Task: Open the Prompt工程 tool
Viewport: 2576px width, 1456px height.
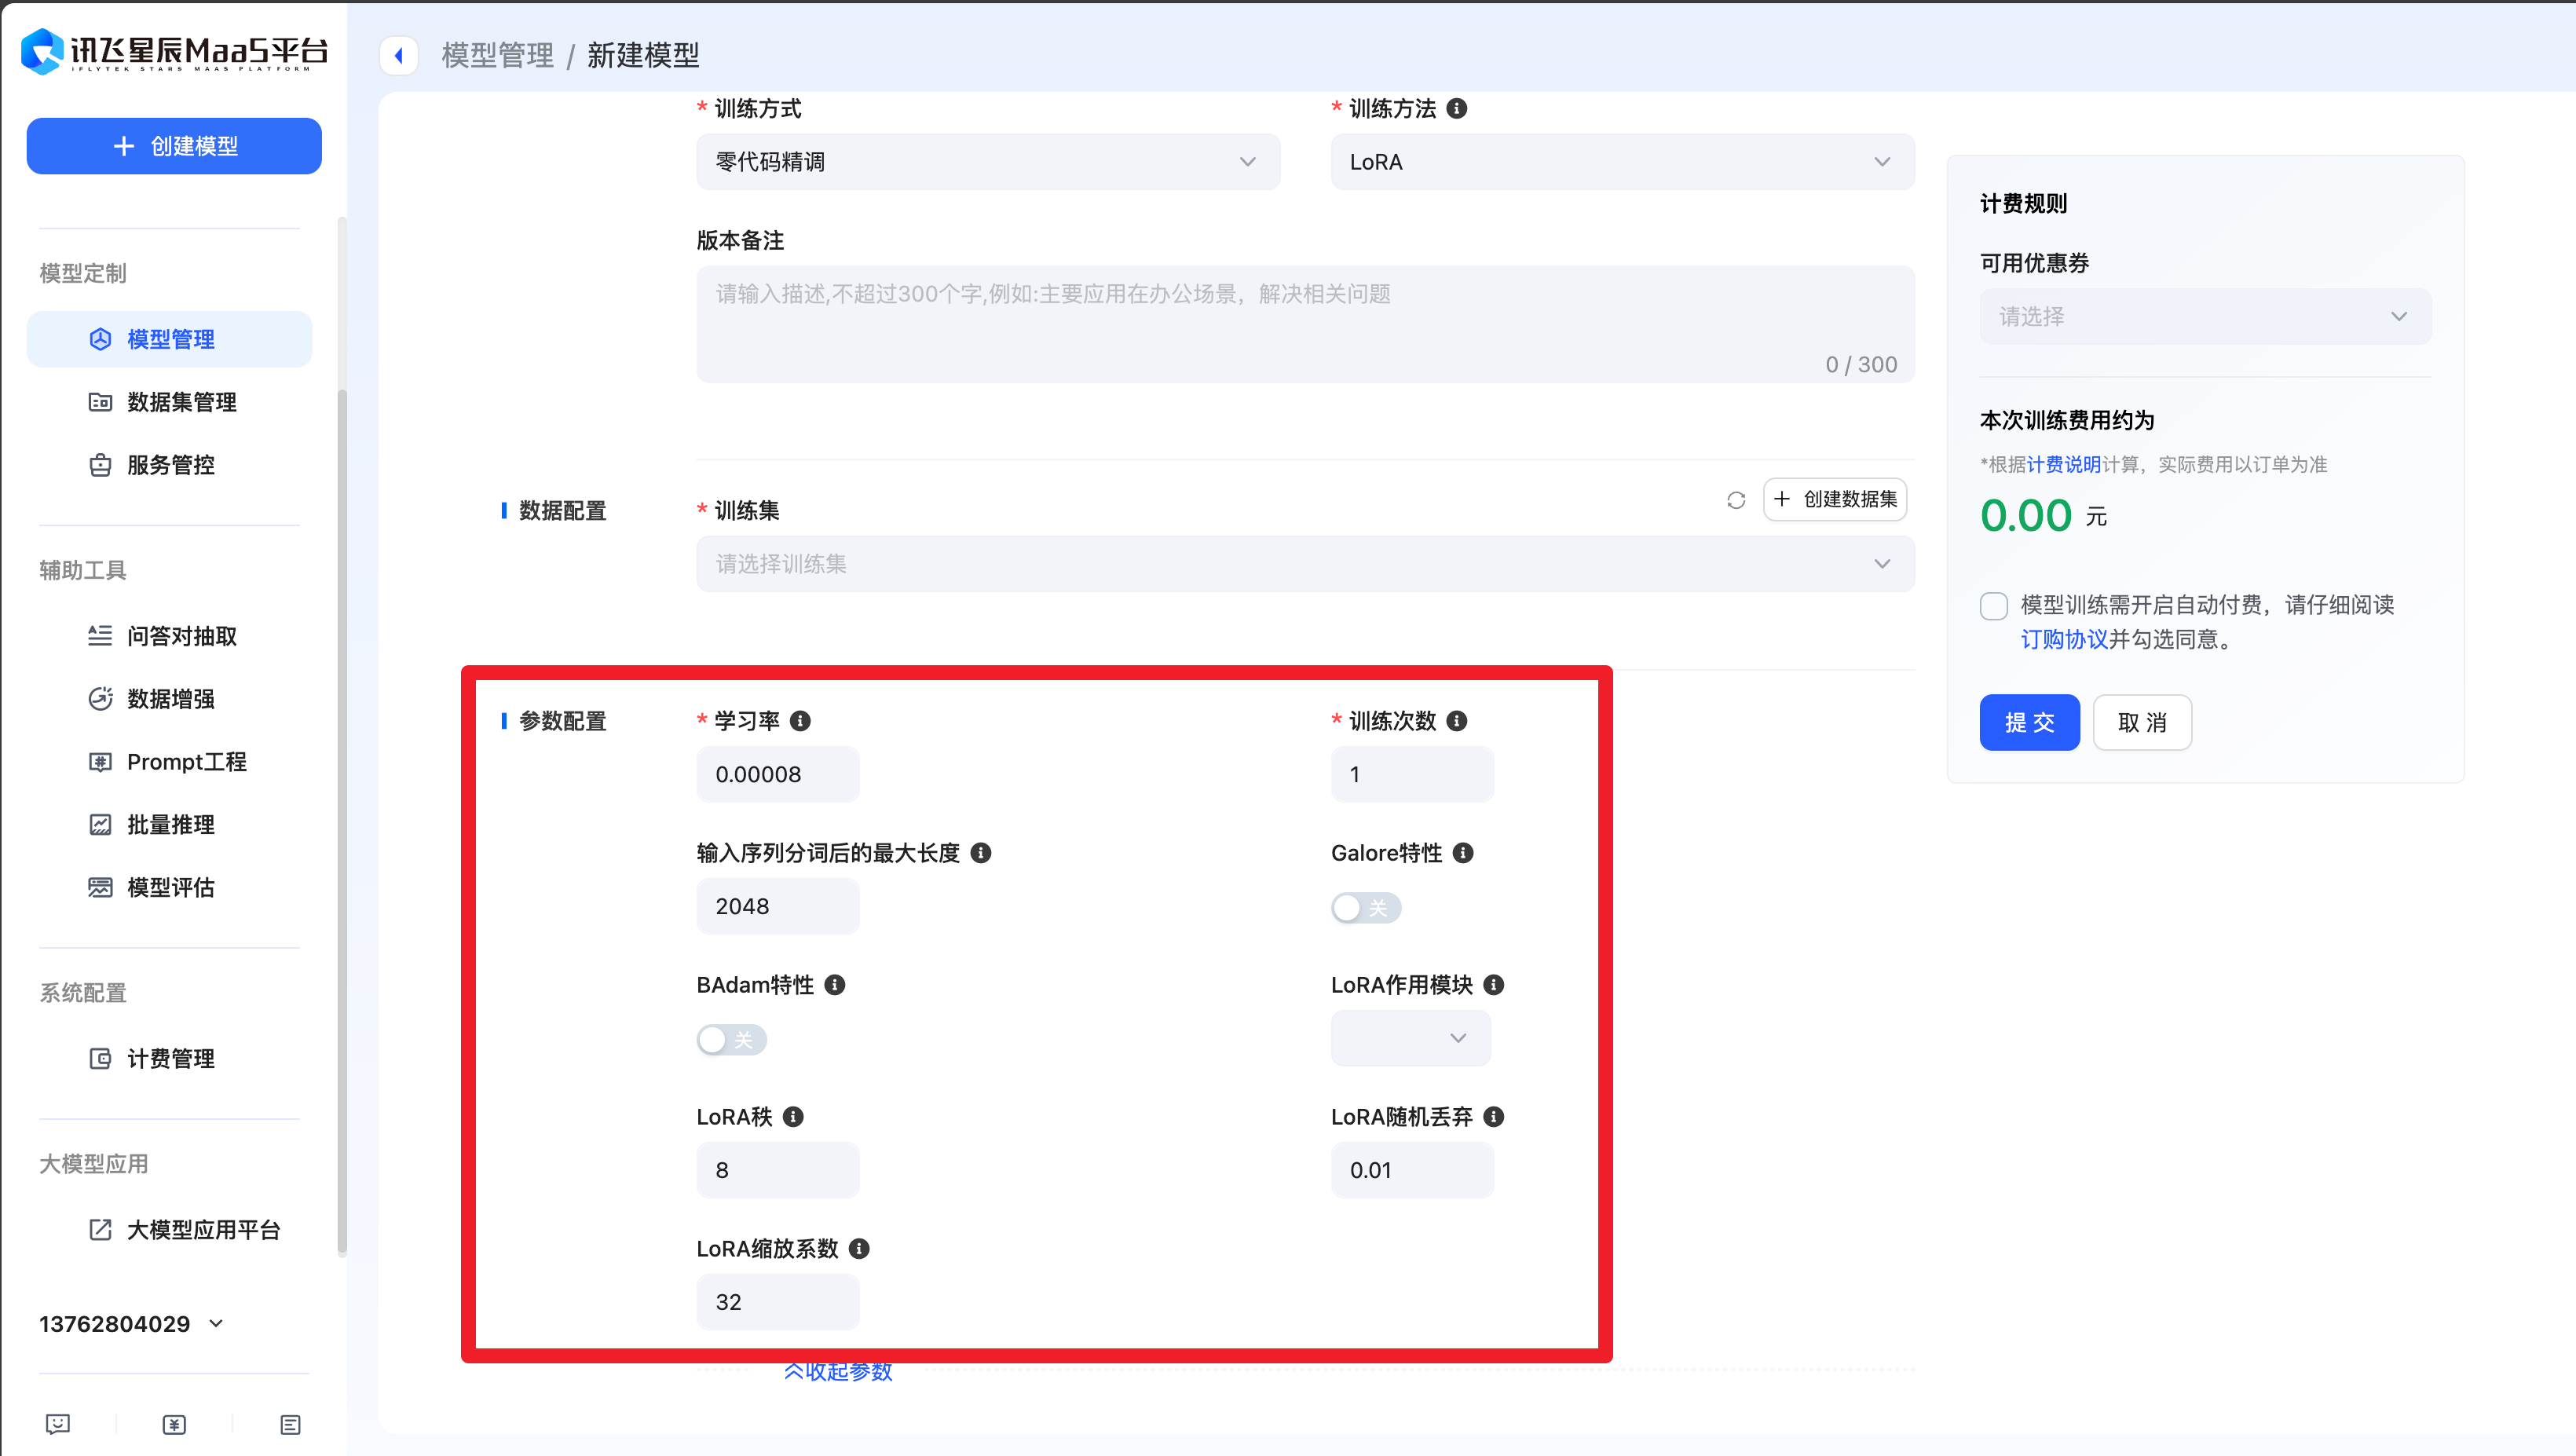Action: (x=185, y=761)
